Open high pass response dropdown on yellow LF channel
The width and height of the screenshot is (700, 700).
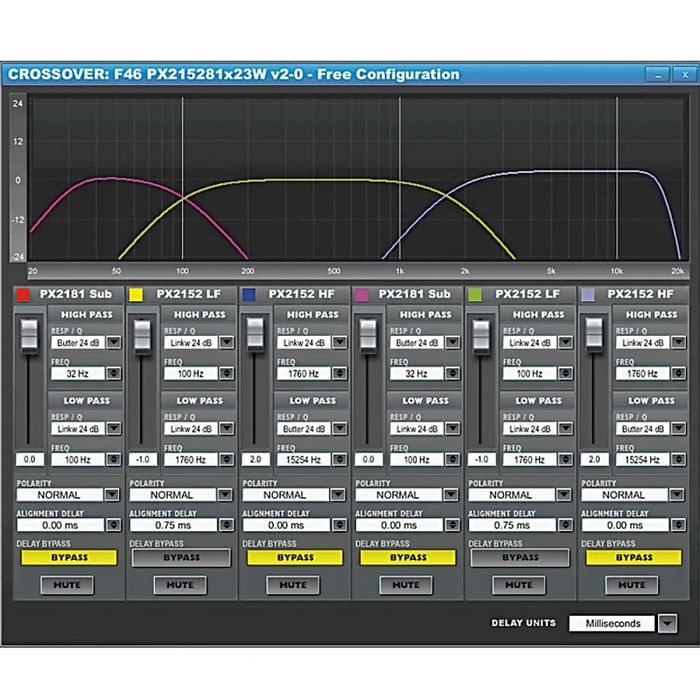point(227,342)
